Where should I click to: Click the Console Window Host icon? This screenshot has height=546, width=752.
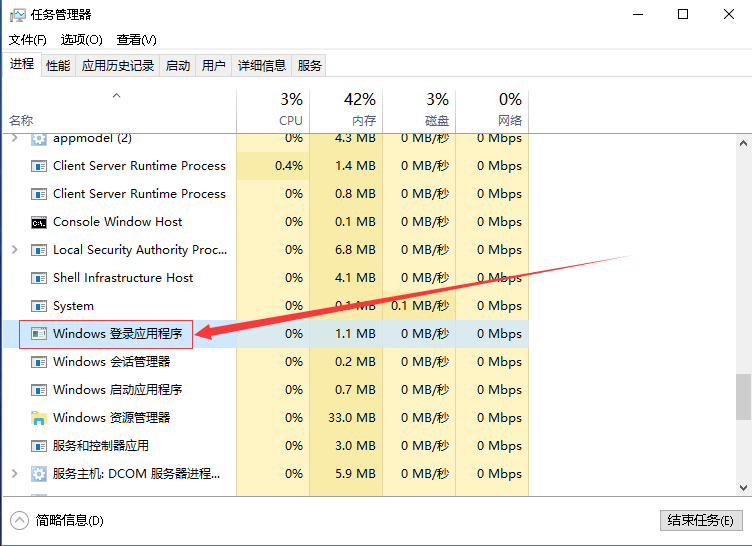pyautogui.click(x=39, y=223)
